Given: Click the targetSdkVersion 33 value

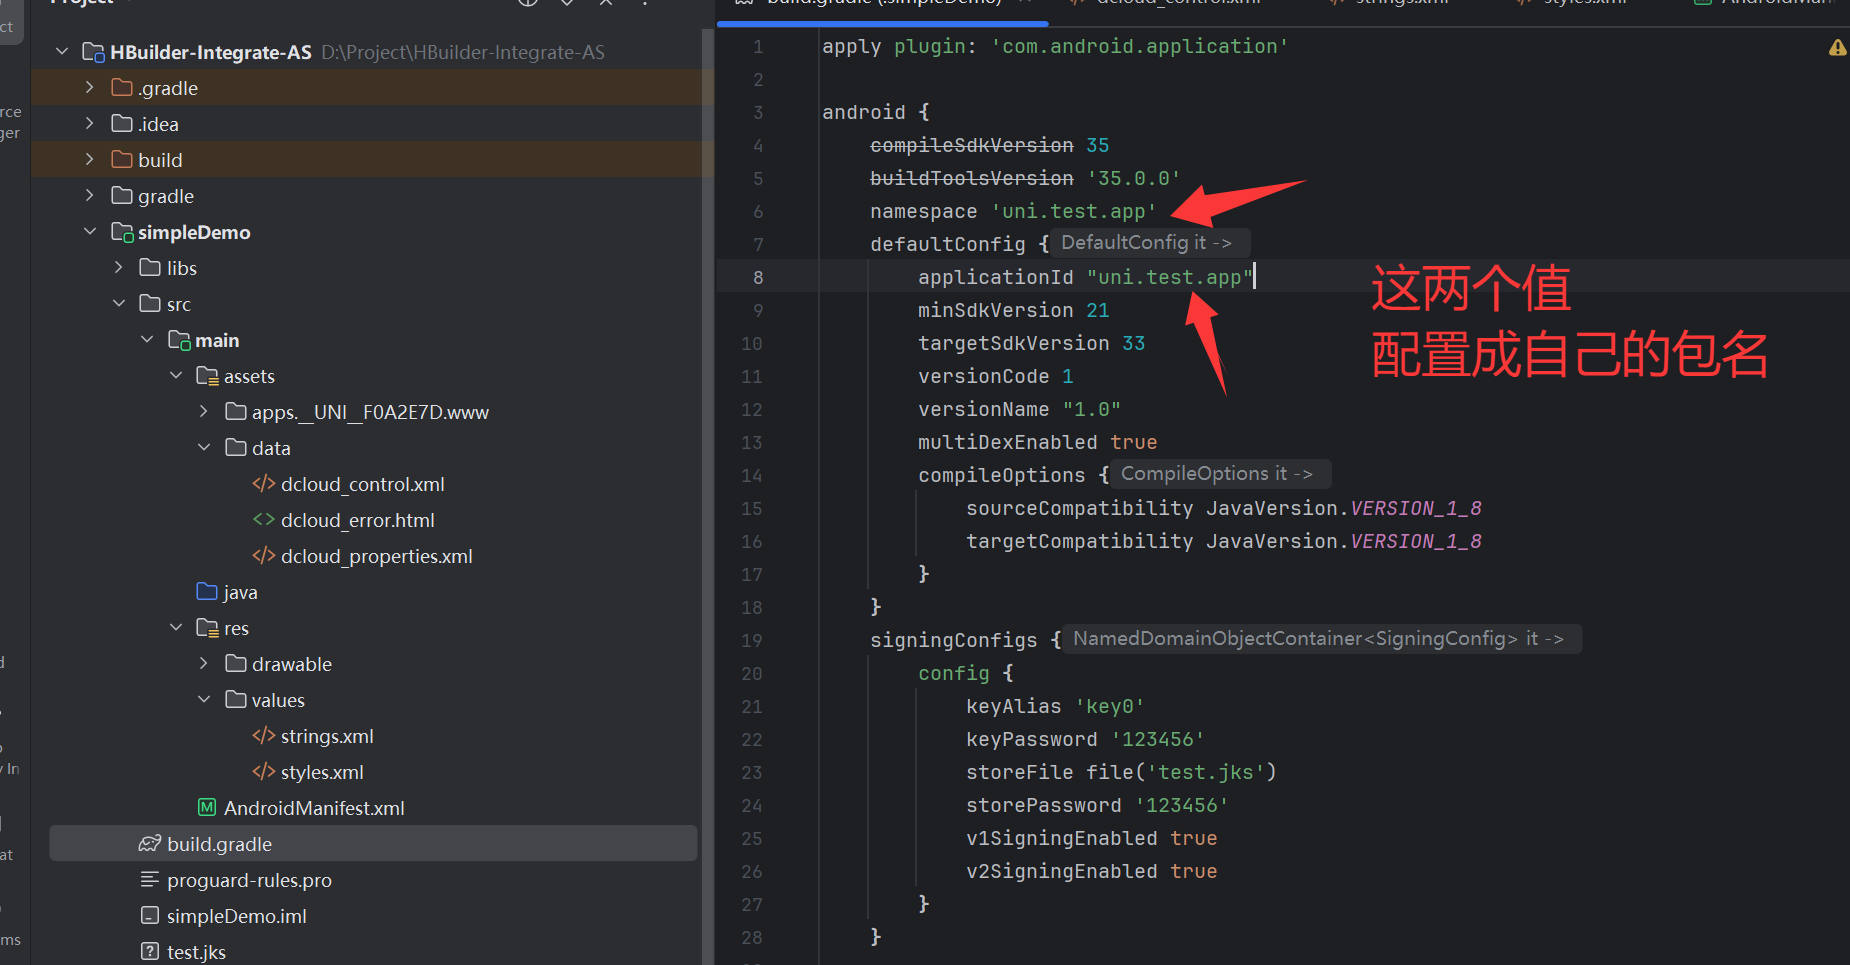Looking at the screenshot, I should click(1133, 343).
